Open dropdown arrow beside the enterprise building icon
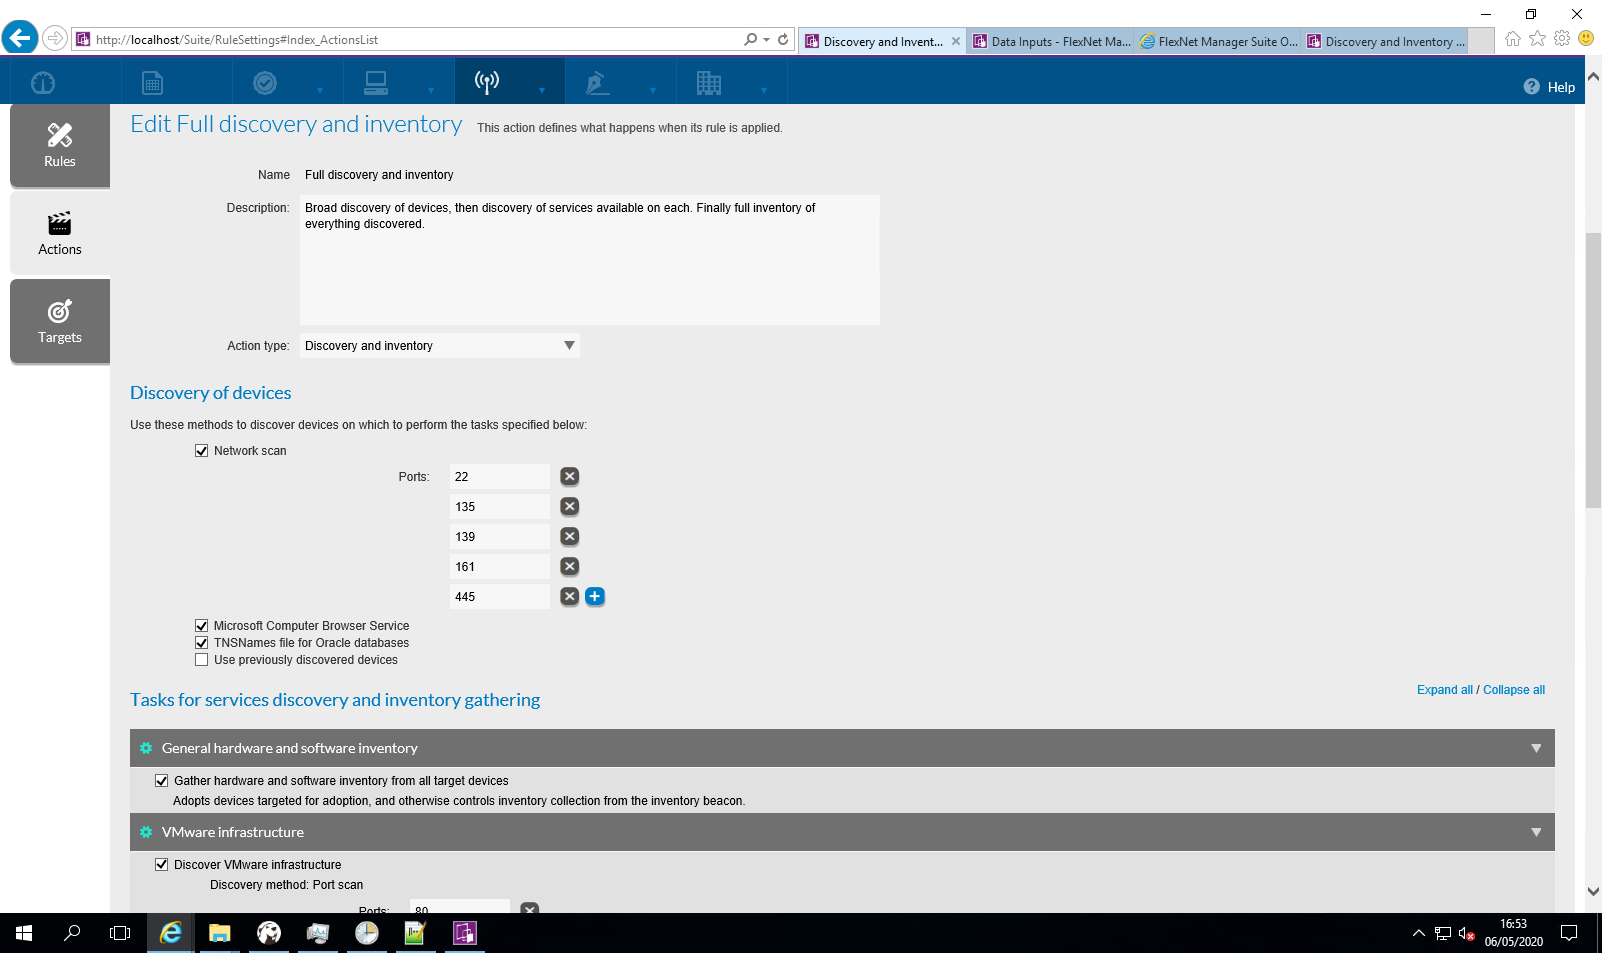1602x953 pixels. tap(764, 91)
